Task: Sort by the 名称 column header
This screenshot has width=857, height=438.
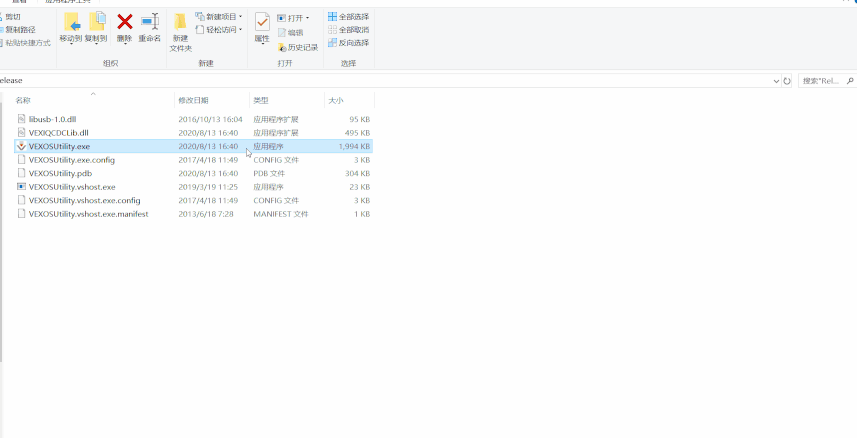Action: (x=93, y=100)
